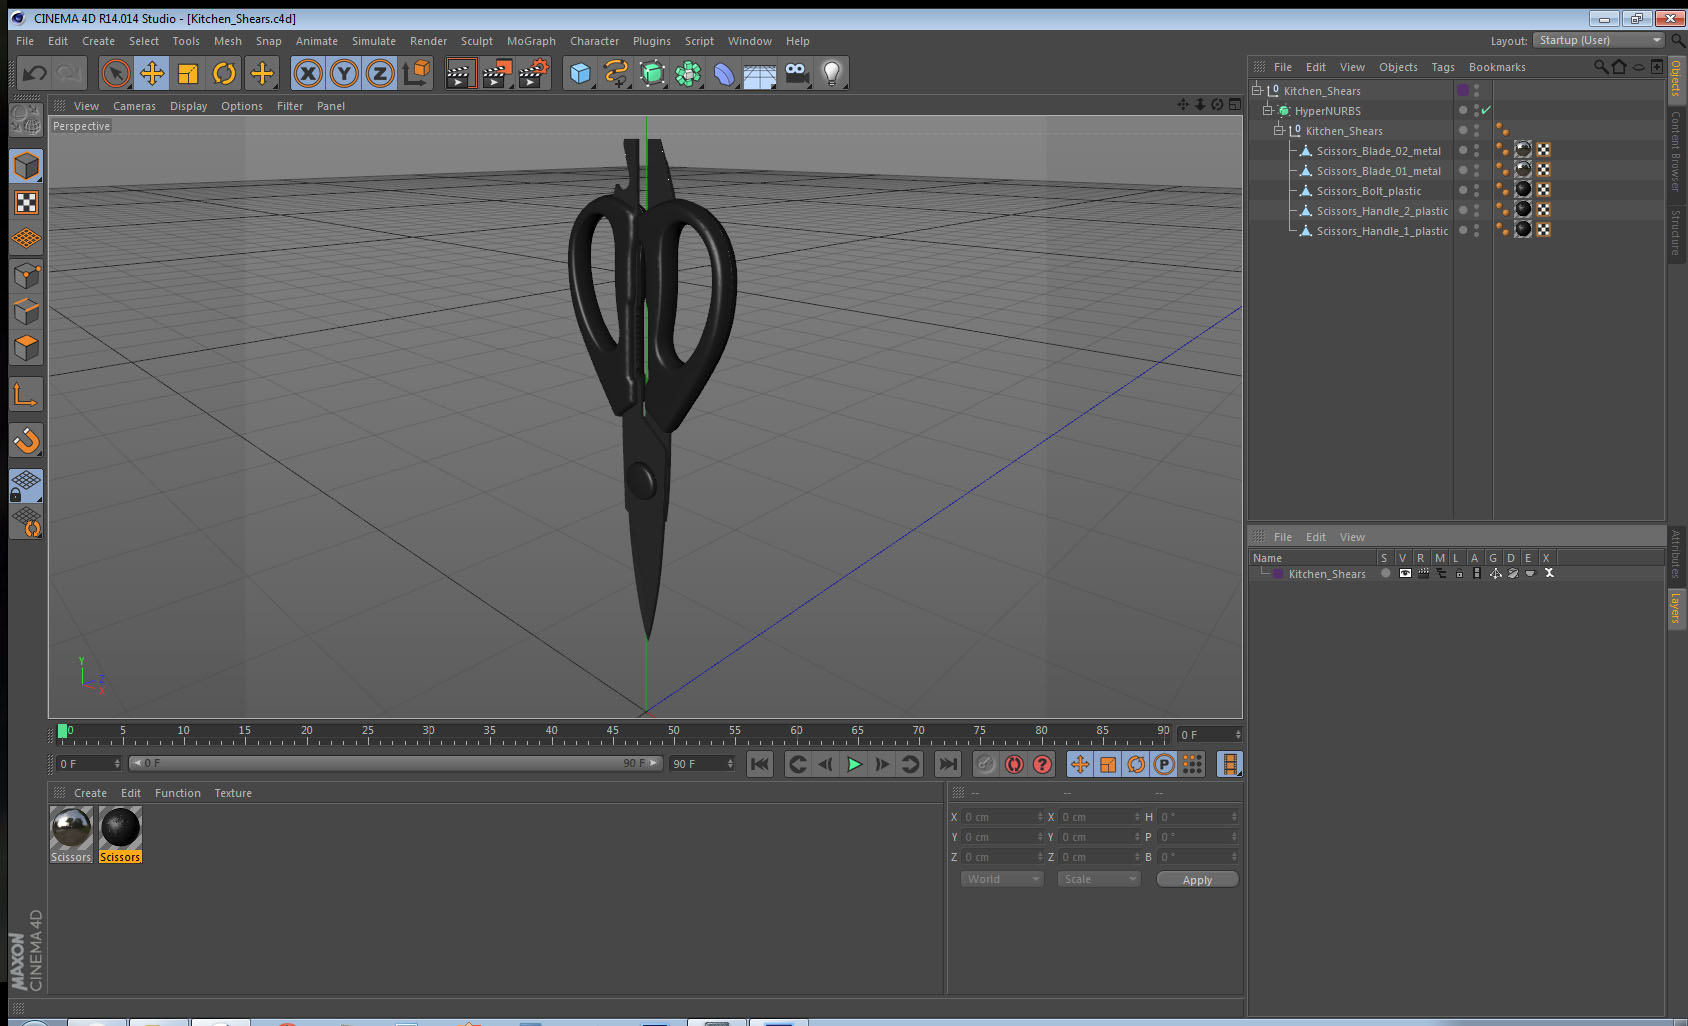Open the Material Manager Create menu

coord(90,793)
